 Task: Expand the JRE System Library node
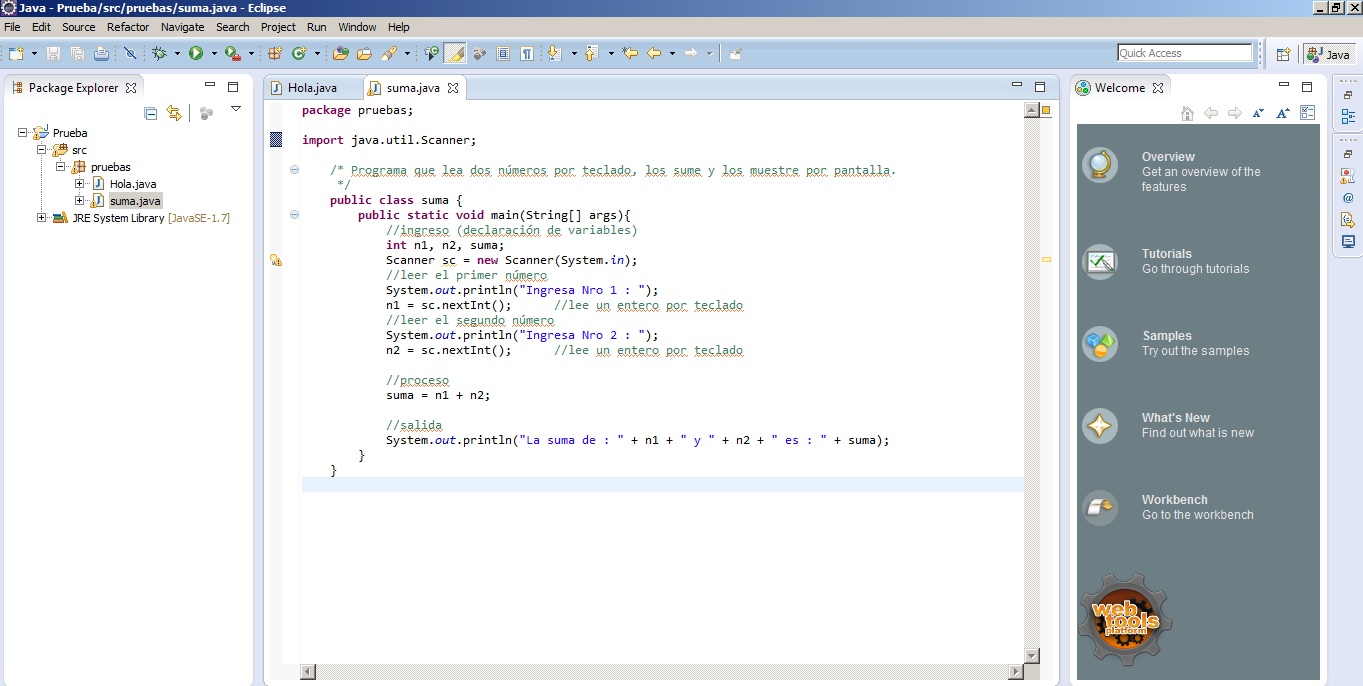(41, 218)
